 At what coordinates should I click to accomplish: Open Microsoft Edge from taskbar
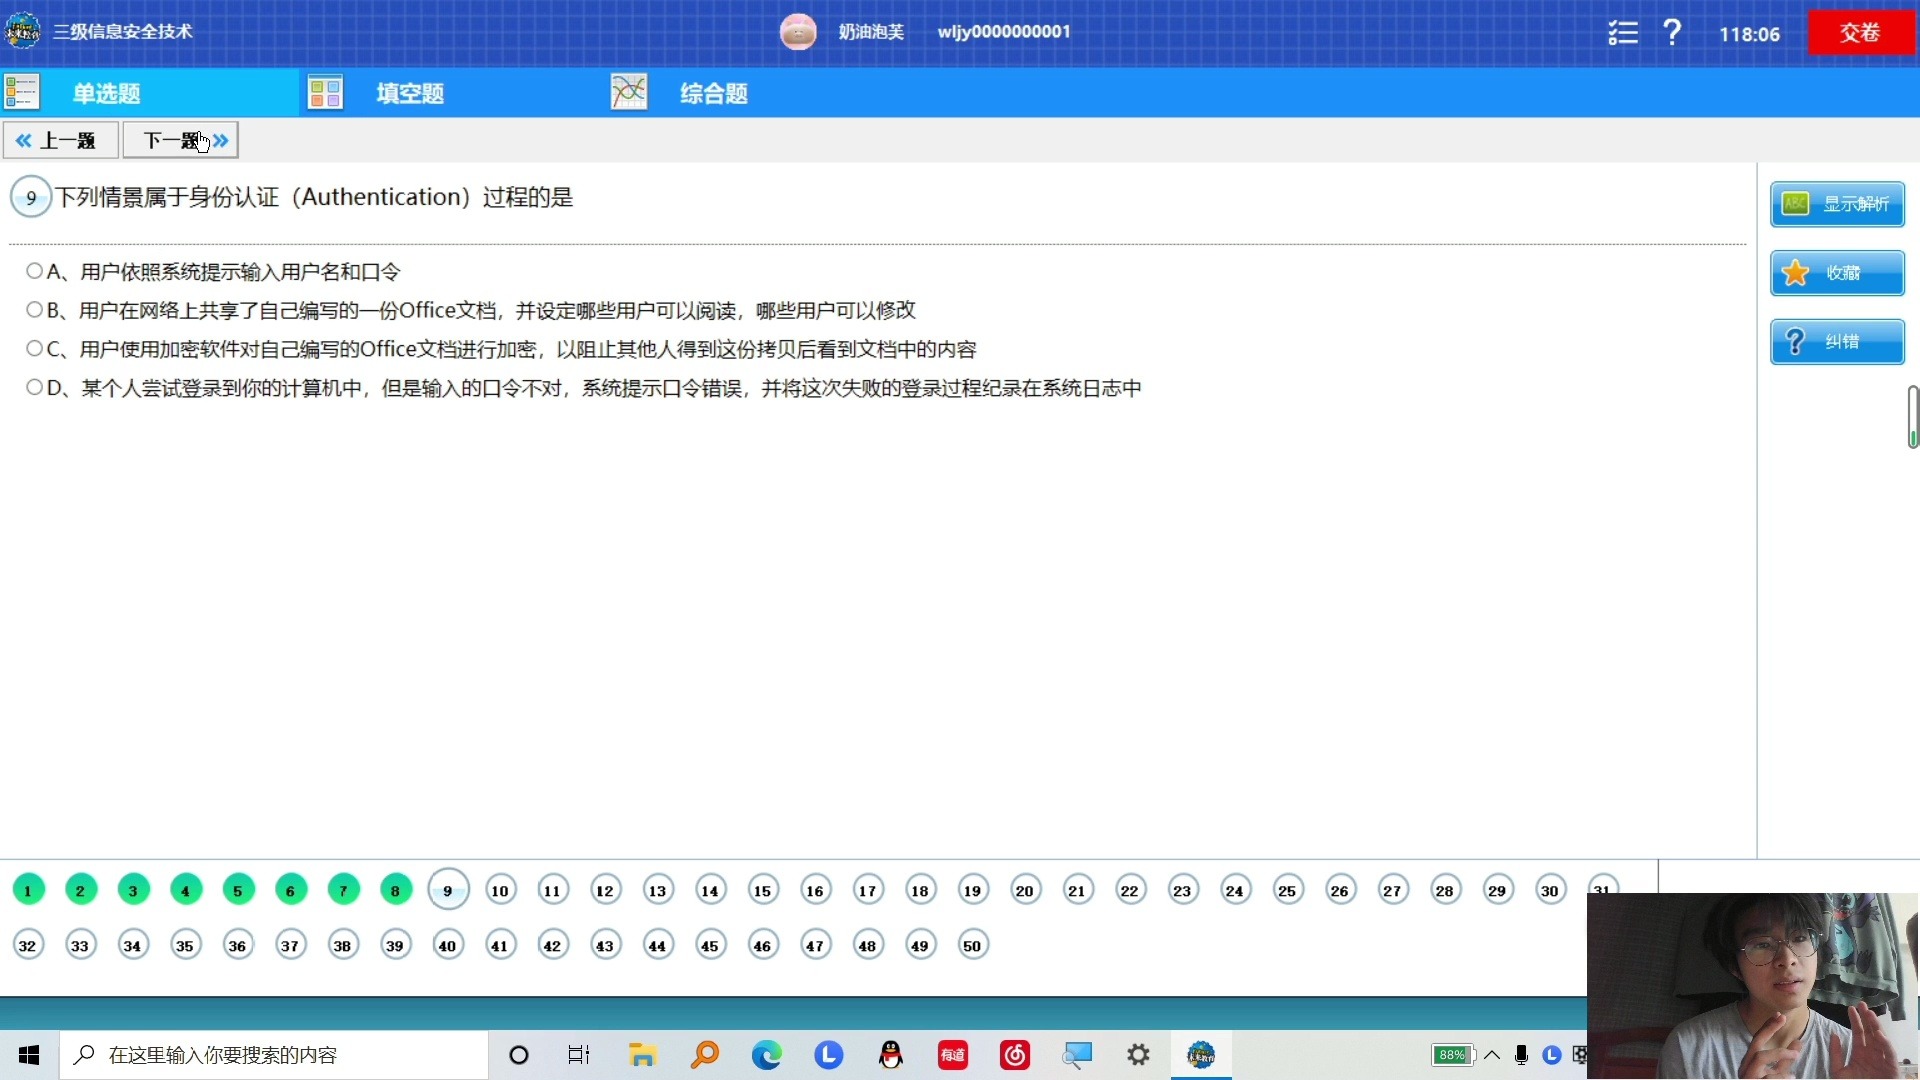pos(767,1055)
